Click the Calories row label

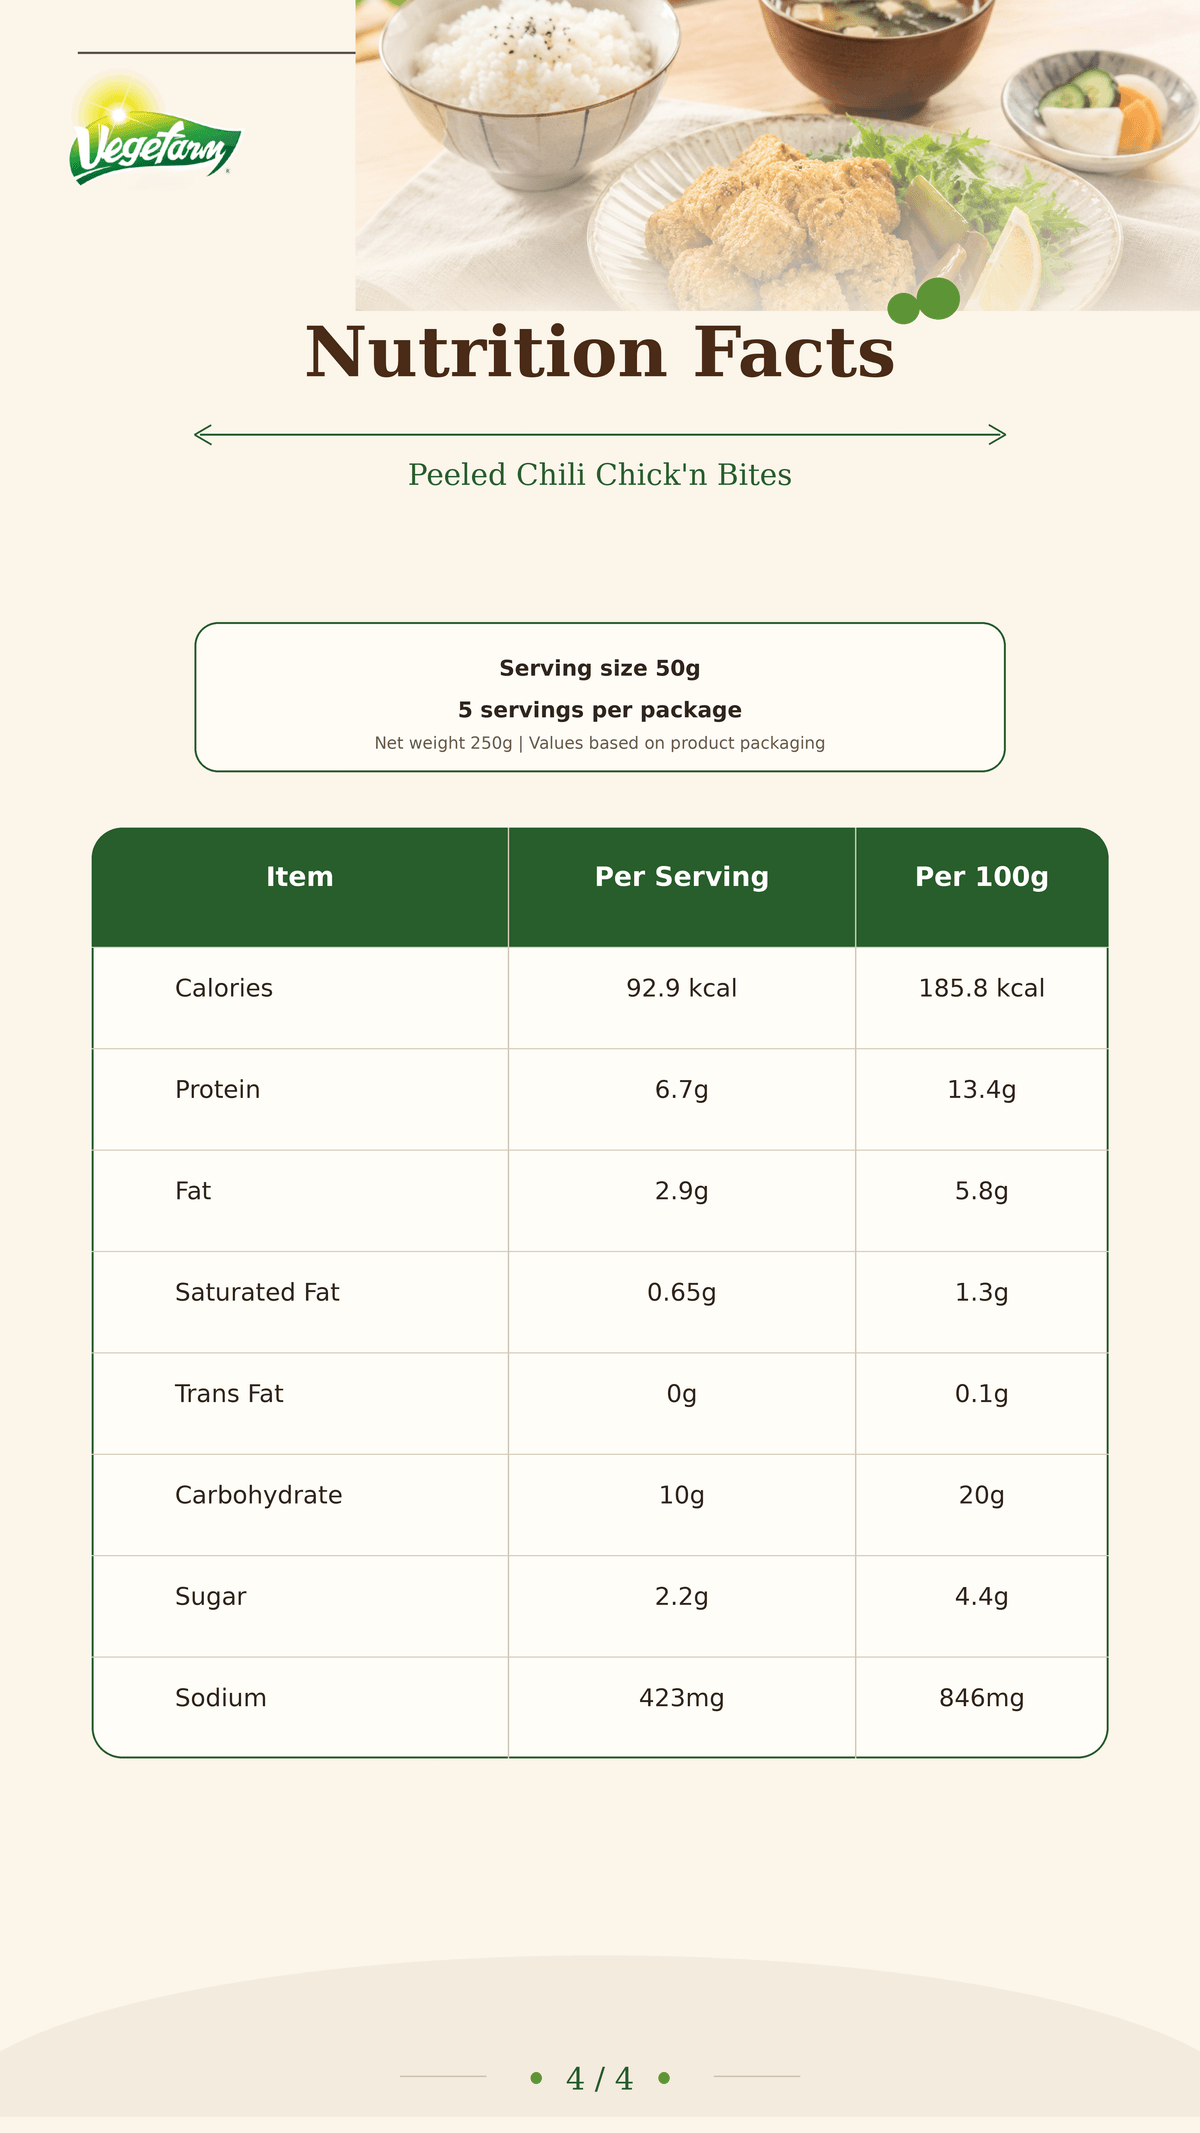point(224,988)
